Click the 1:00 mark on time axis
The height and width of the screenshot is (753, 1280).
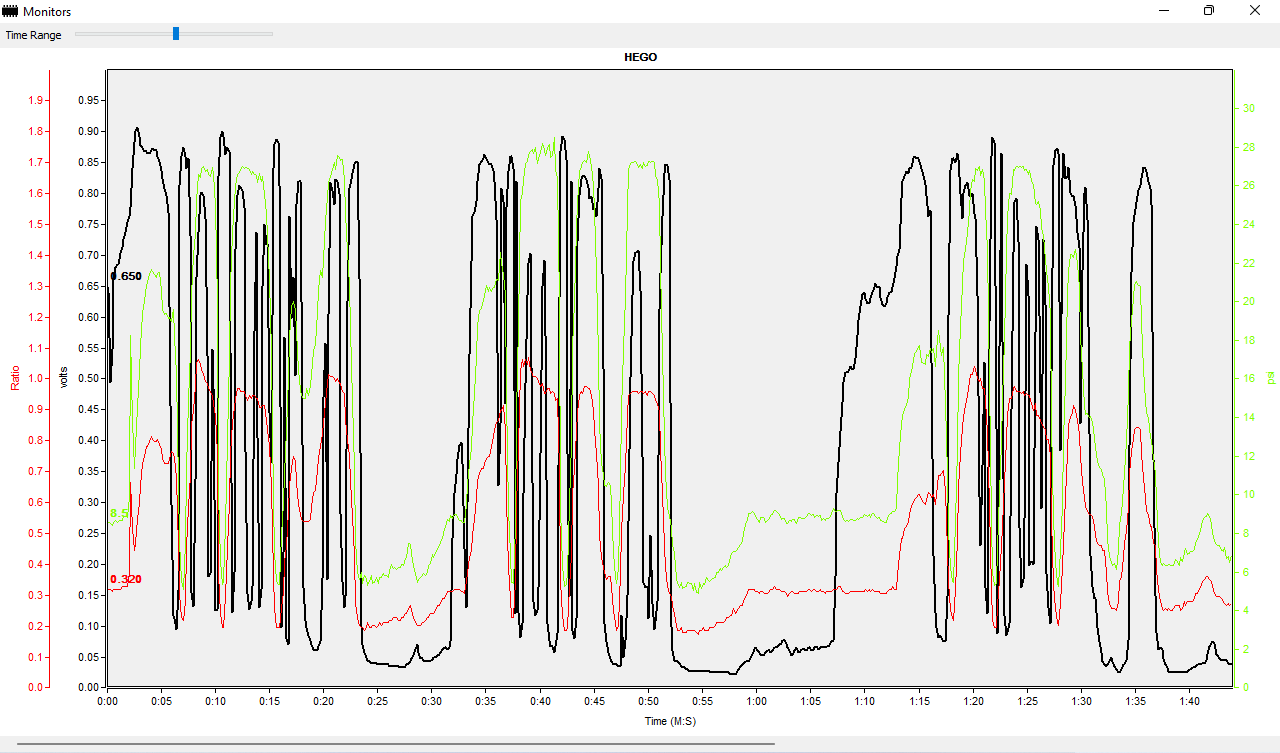coord(756,703)
